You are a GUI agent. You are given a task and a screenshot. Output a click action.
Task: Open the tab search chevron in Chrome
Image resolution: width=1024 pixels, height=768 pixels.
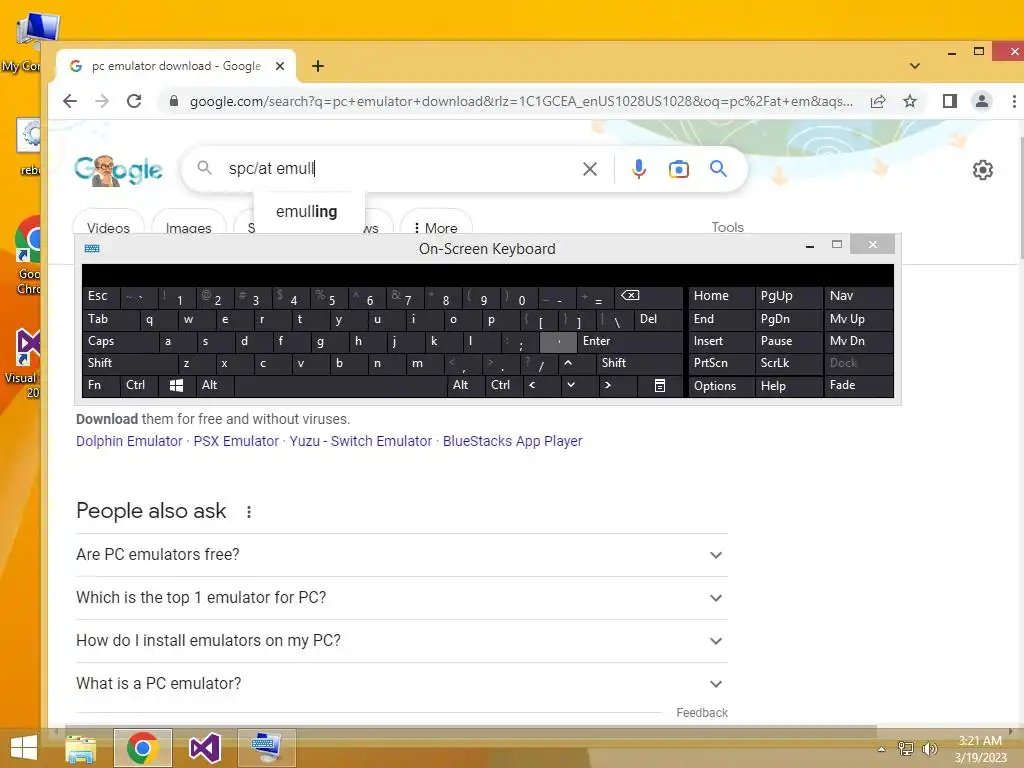915,66
